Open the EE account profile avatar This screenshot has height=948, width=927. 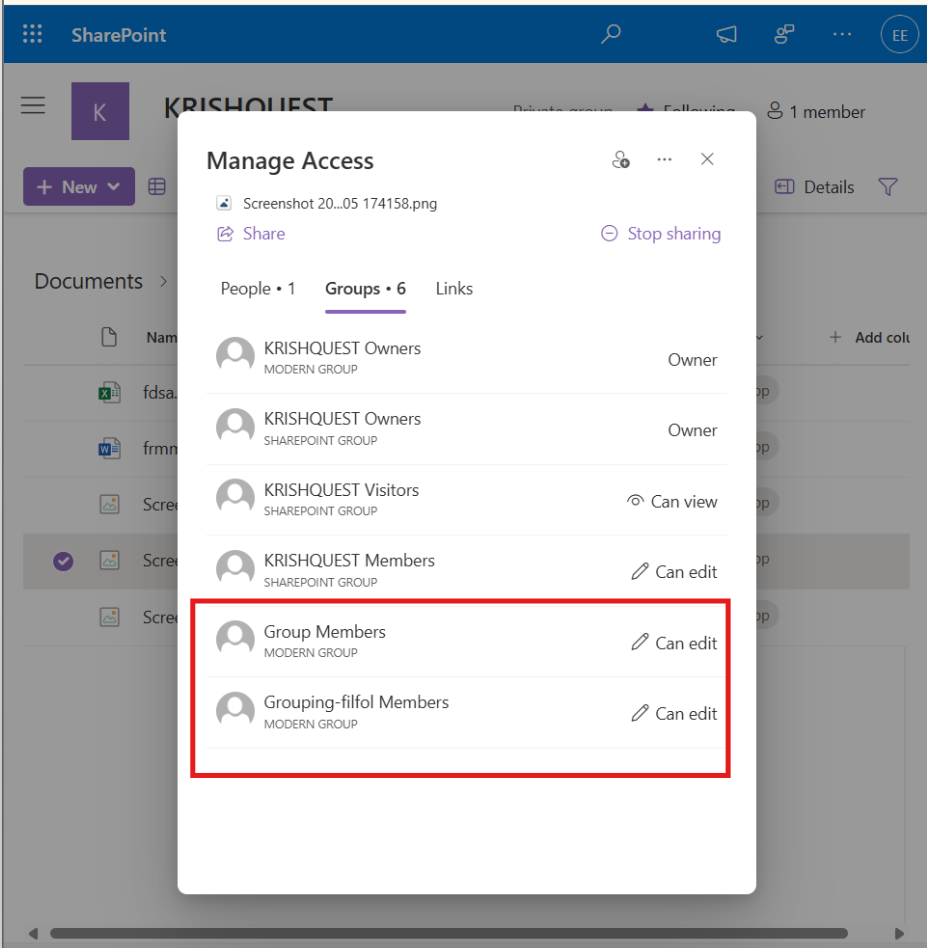[899, 35]
